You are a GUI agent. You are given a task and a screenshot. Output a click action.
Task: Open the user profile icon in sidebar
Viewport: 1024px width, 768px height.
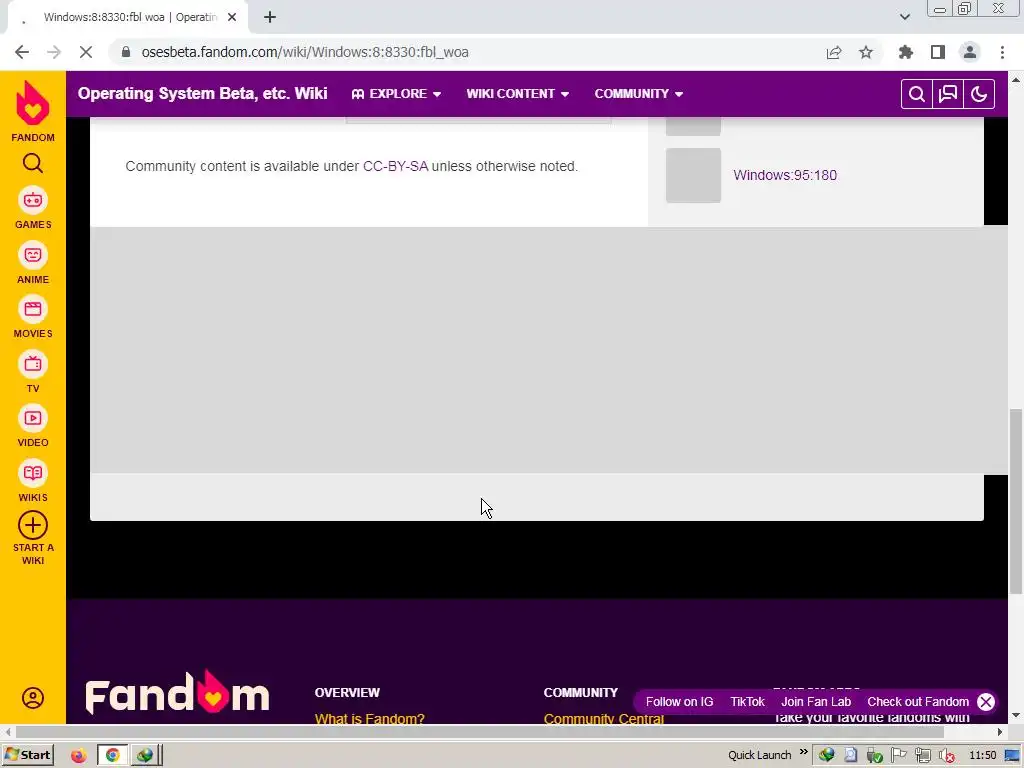[x=33, y=698]
